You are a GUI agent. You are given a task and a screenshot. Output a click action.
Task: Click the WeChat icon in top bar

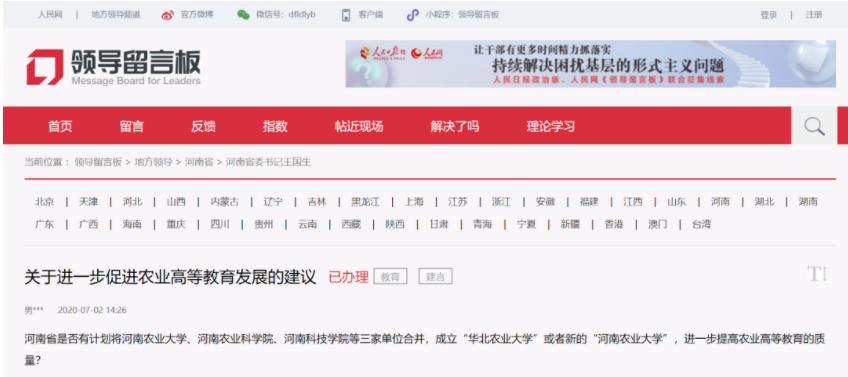click(x=243, y=15)
